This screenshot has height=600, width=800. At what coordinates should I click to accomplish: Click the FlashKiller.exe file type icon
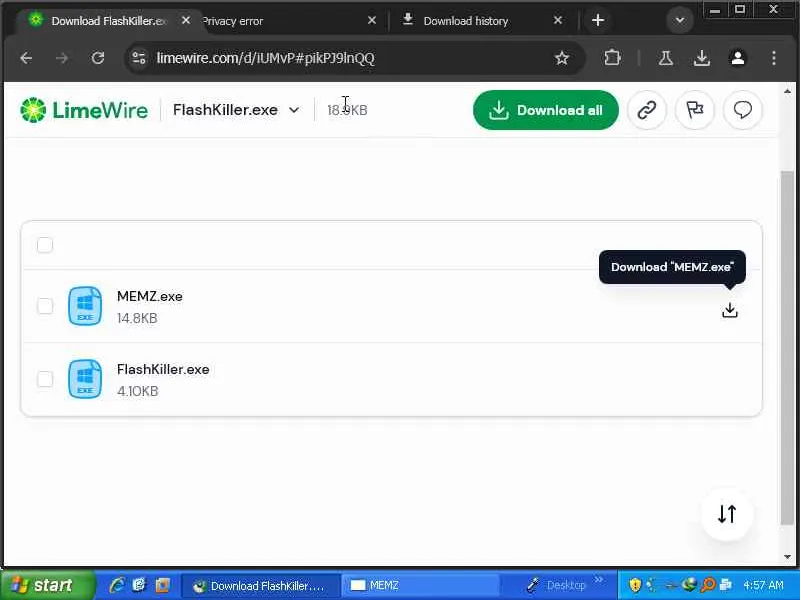(85, 379)
